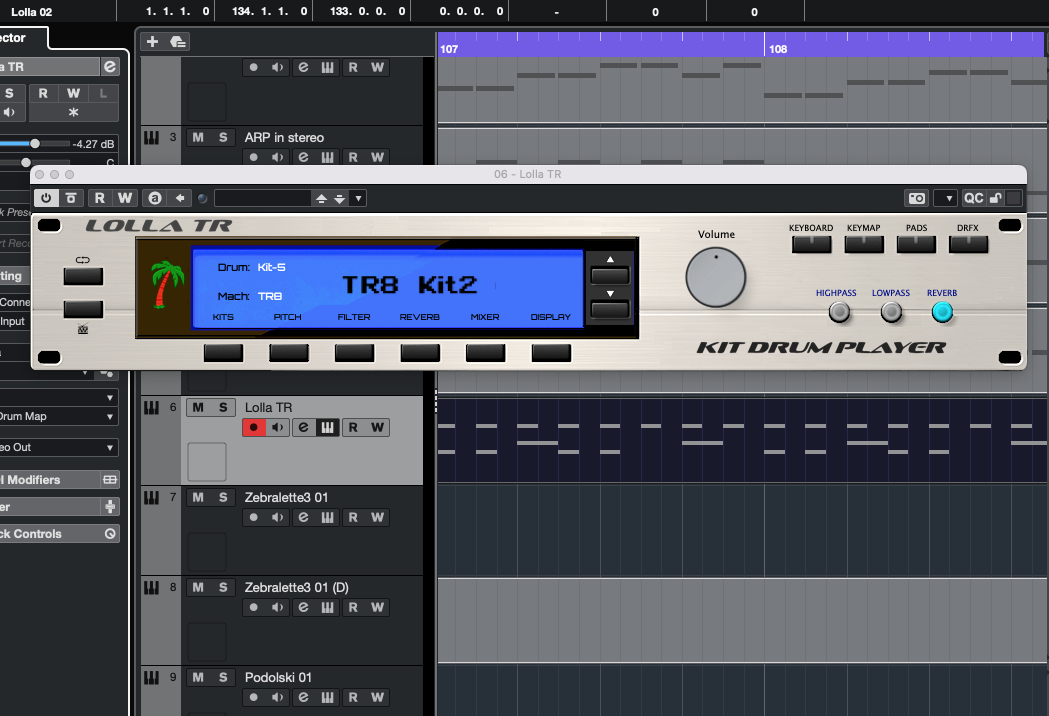Click the button under the display REVERB label
The width and height of the screenshot is (1049, 716).
420,353
